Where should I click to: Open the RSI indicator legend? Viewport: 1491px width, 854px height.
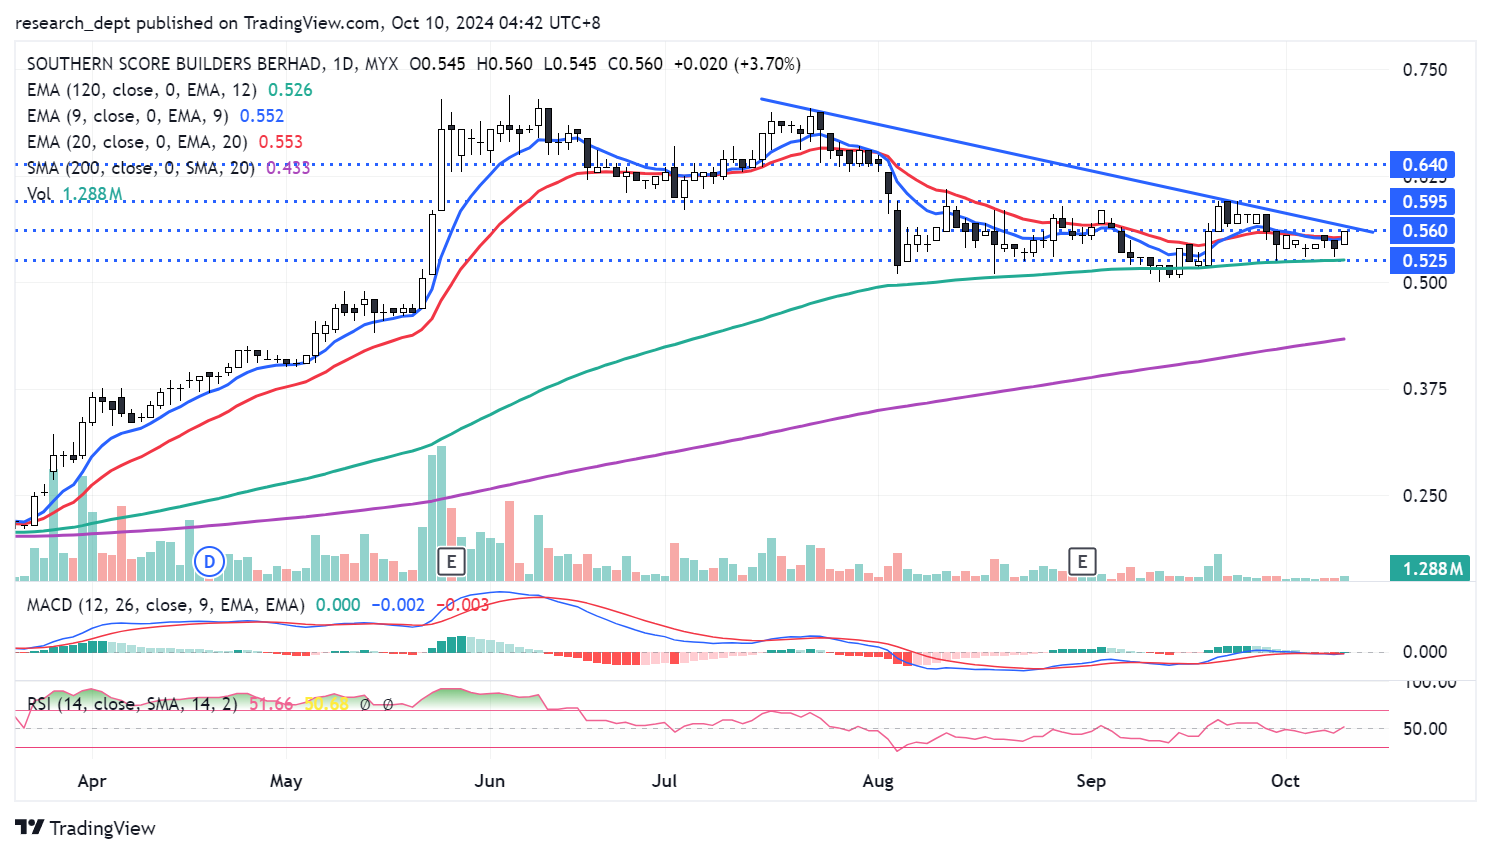[132, 704]
